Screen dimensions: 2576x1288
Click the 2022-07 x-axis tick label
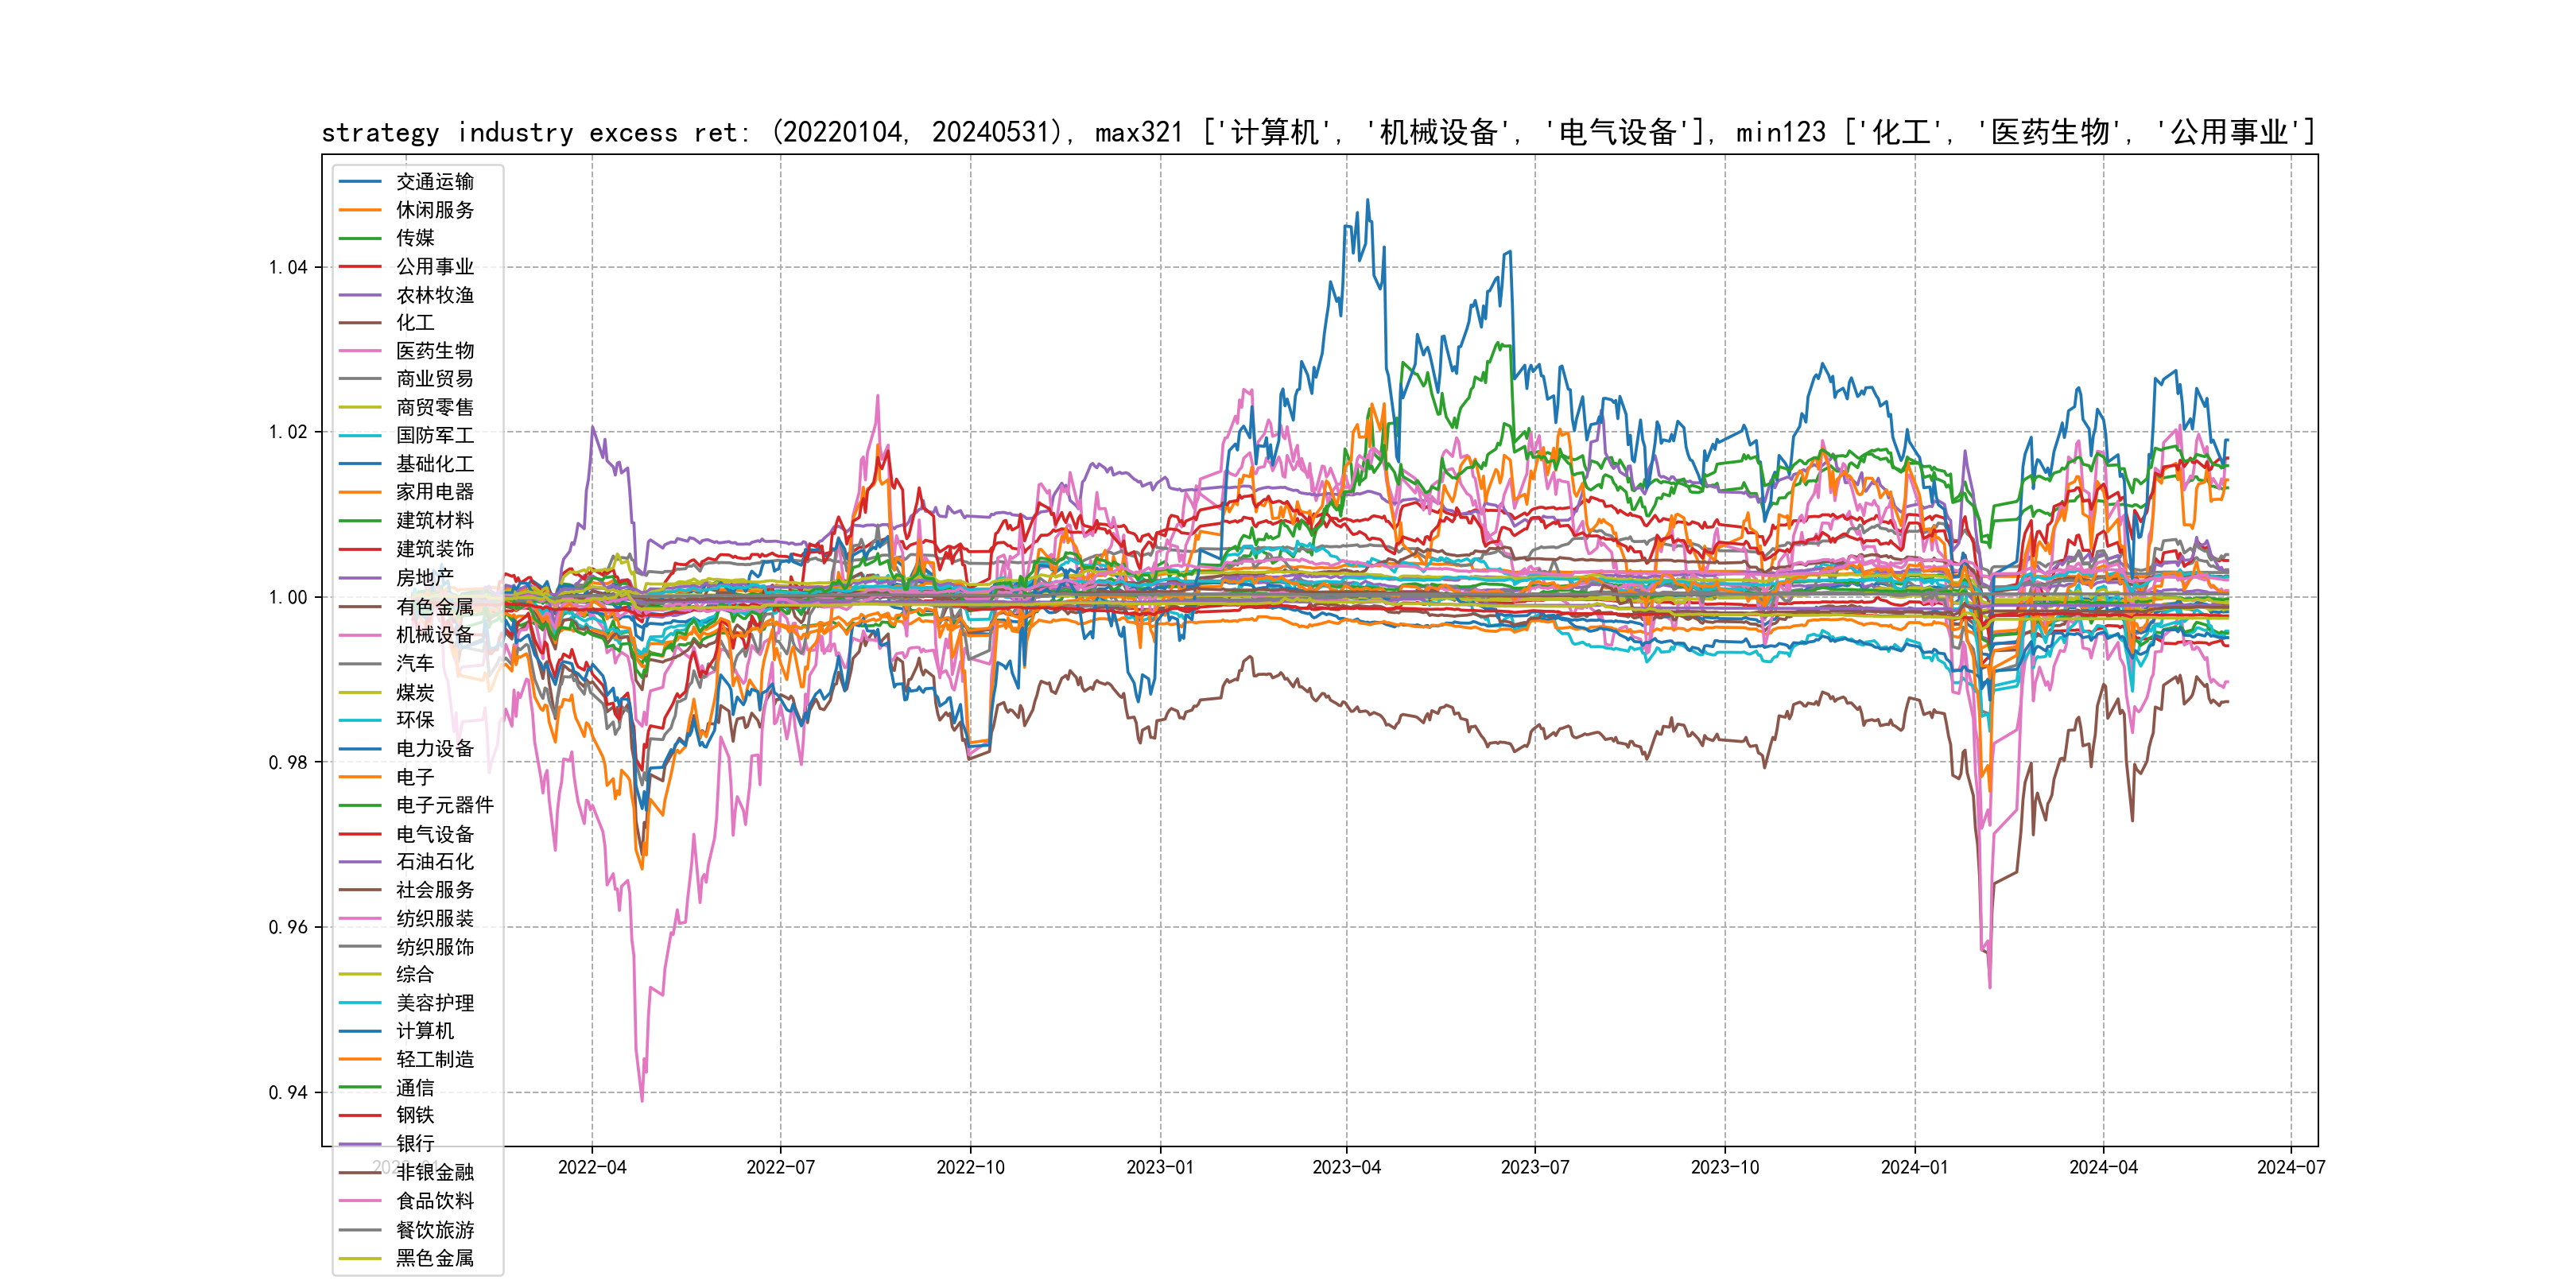[x=780, y=1168]
